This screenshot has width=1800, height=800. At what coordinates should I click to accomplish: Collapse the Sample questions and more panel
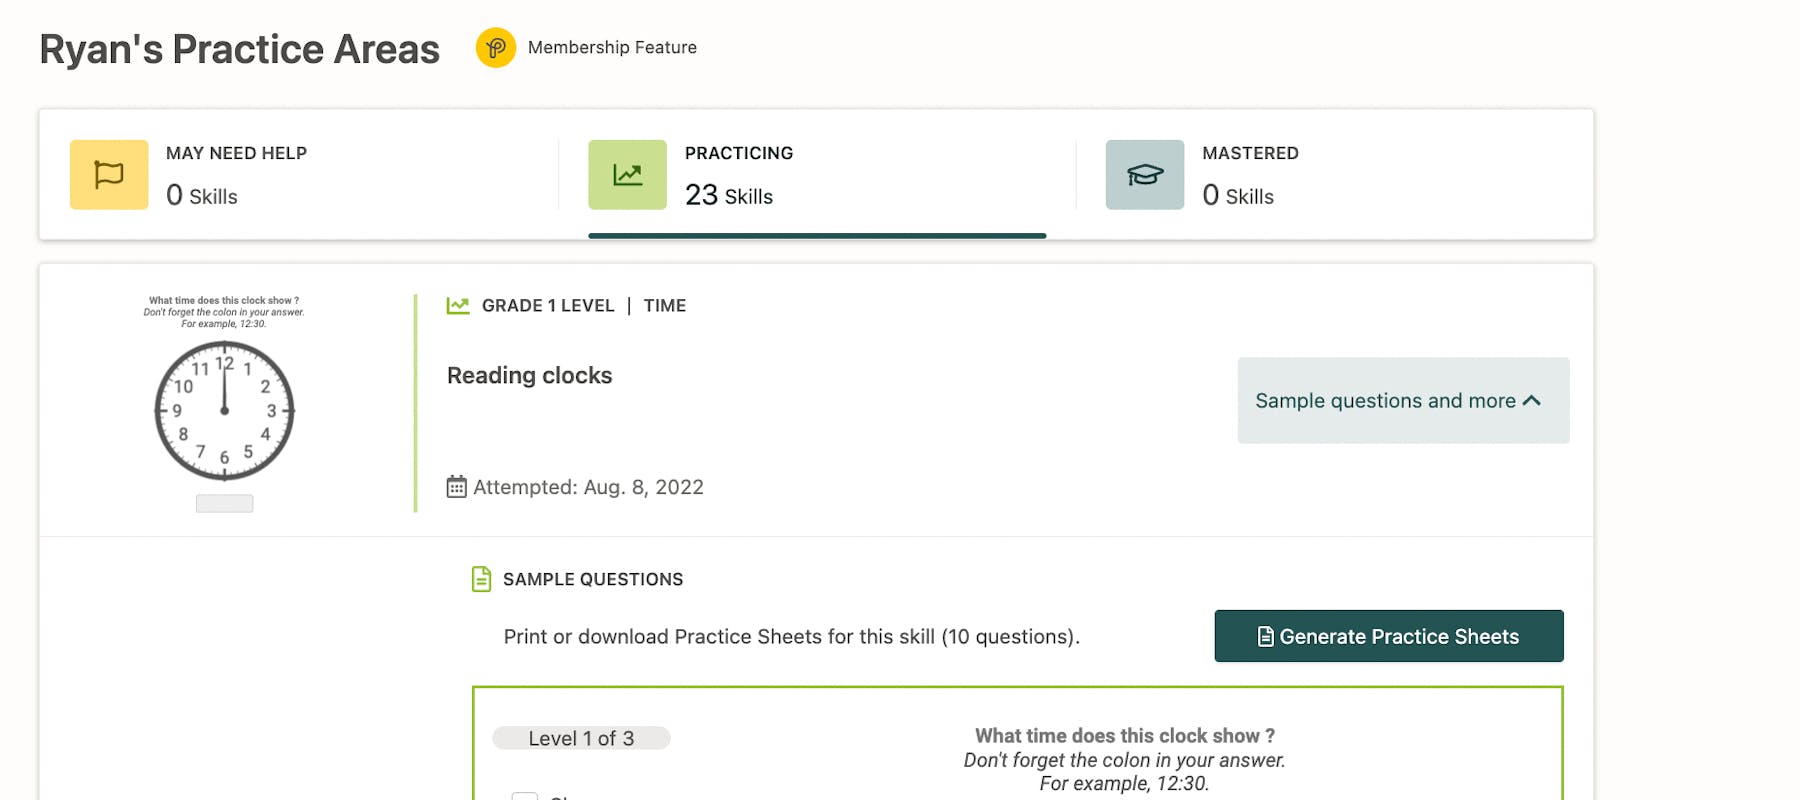tap(1402, 401)
